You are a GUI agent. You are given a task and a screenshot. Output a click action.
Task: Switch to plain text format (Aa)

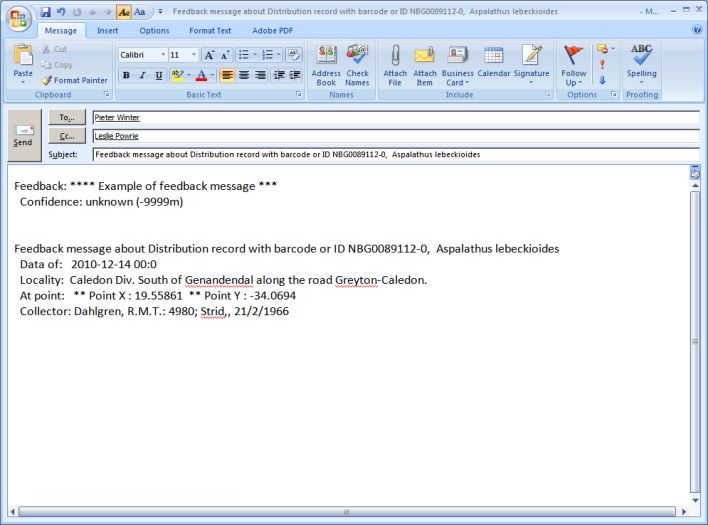[x=140, y=12]
